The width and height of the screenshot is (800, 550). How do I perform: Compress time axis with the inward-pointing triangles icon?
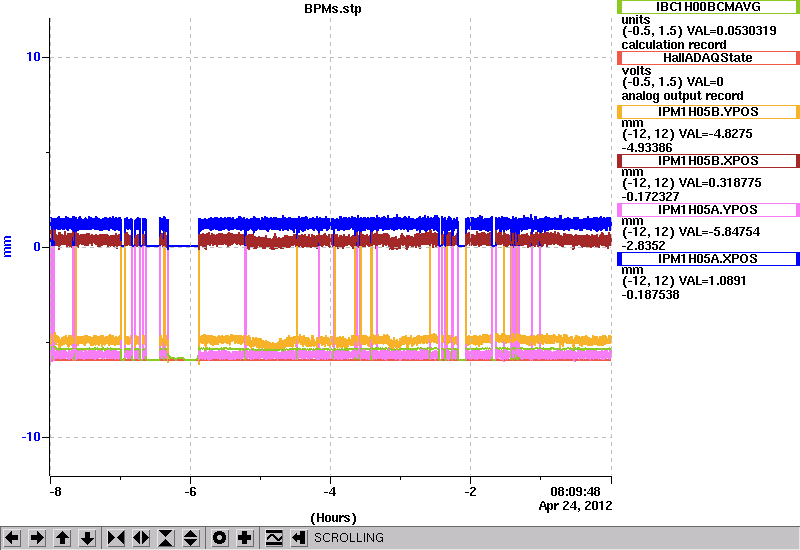pos(116,538)
